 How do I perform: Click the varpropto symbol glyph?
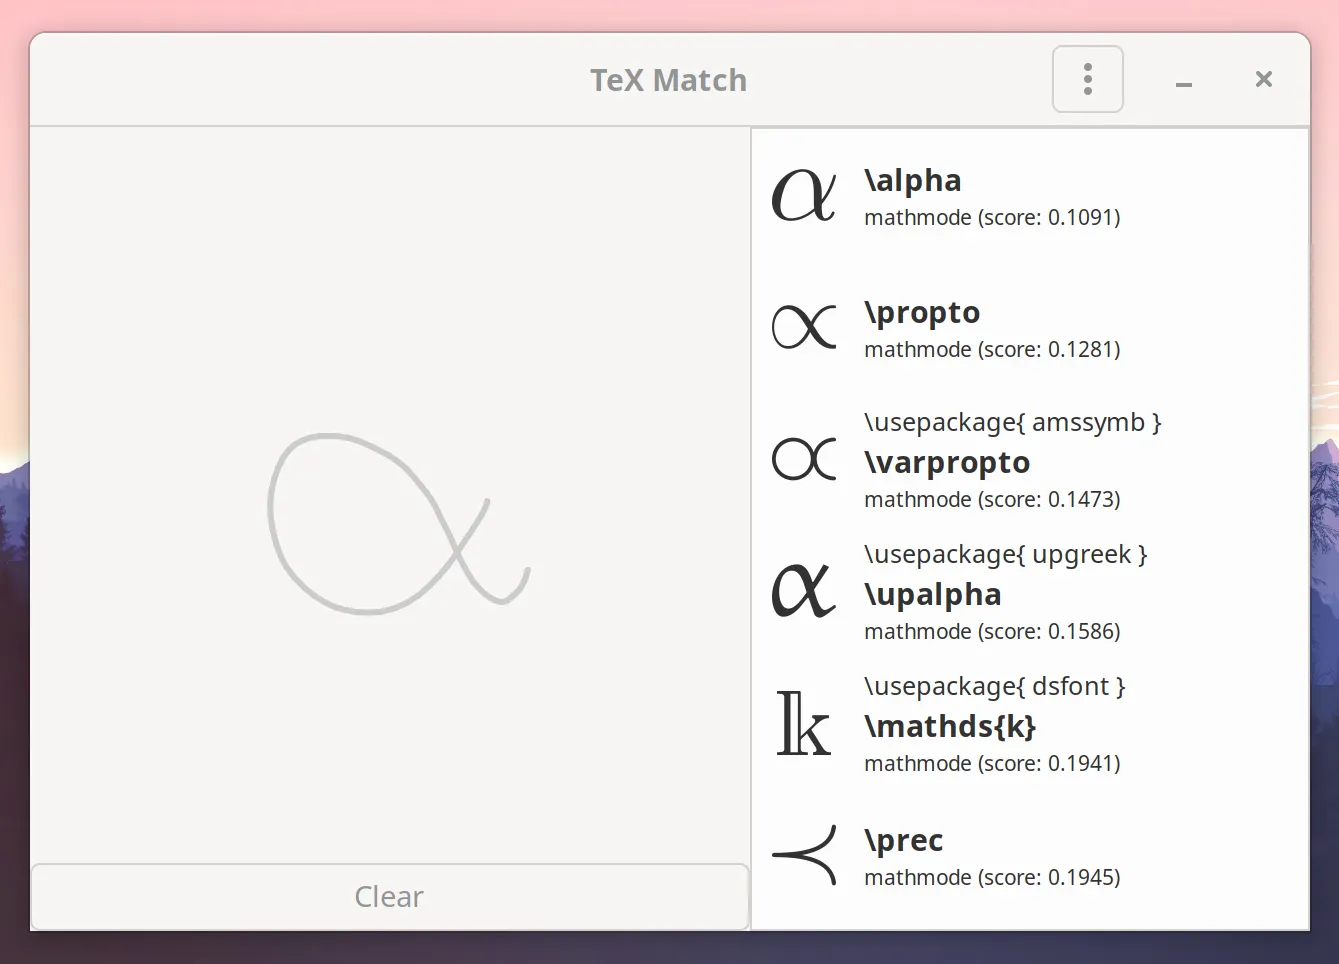tap(804, 459)
